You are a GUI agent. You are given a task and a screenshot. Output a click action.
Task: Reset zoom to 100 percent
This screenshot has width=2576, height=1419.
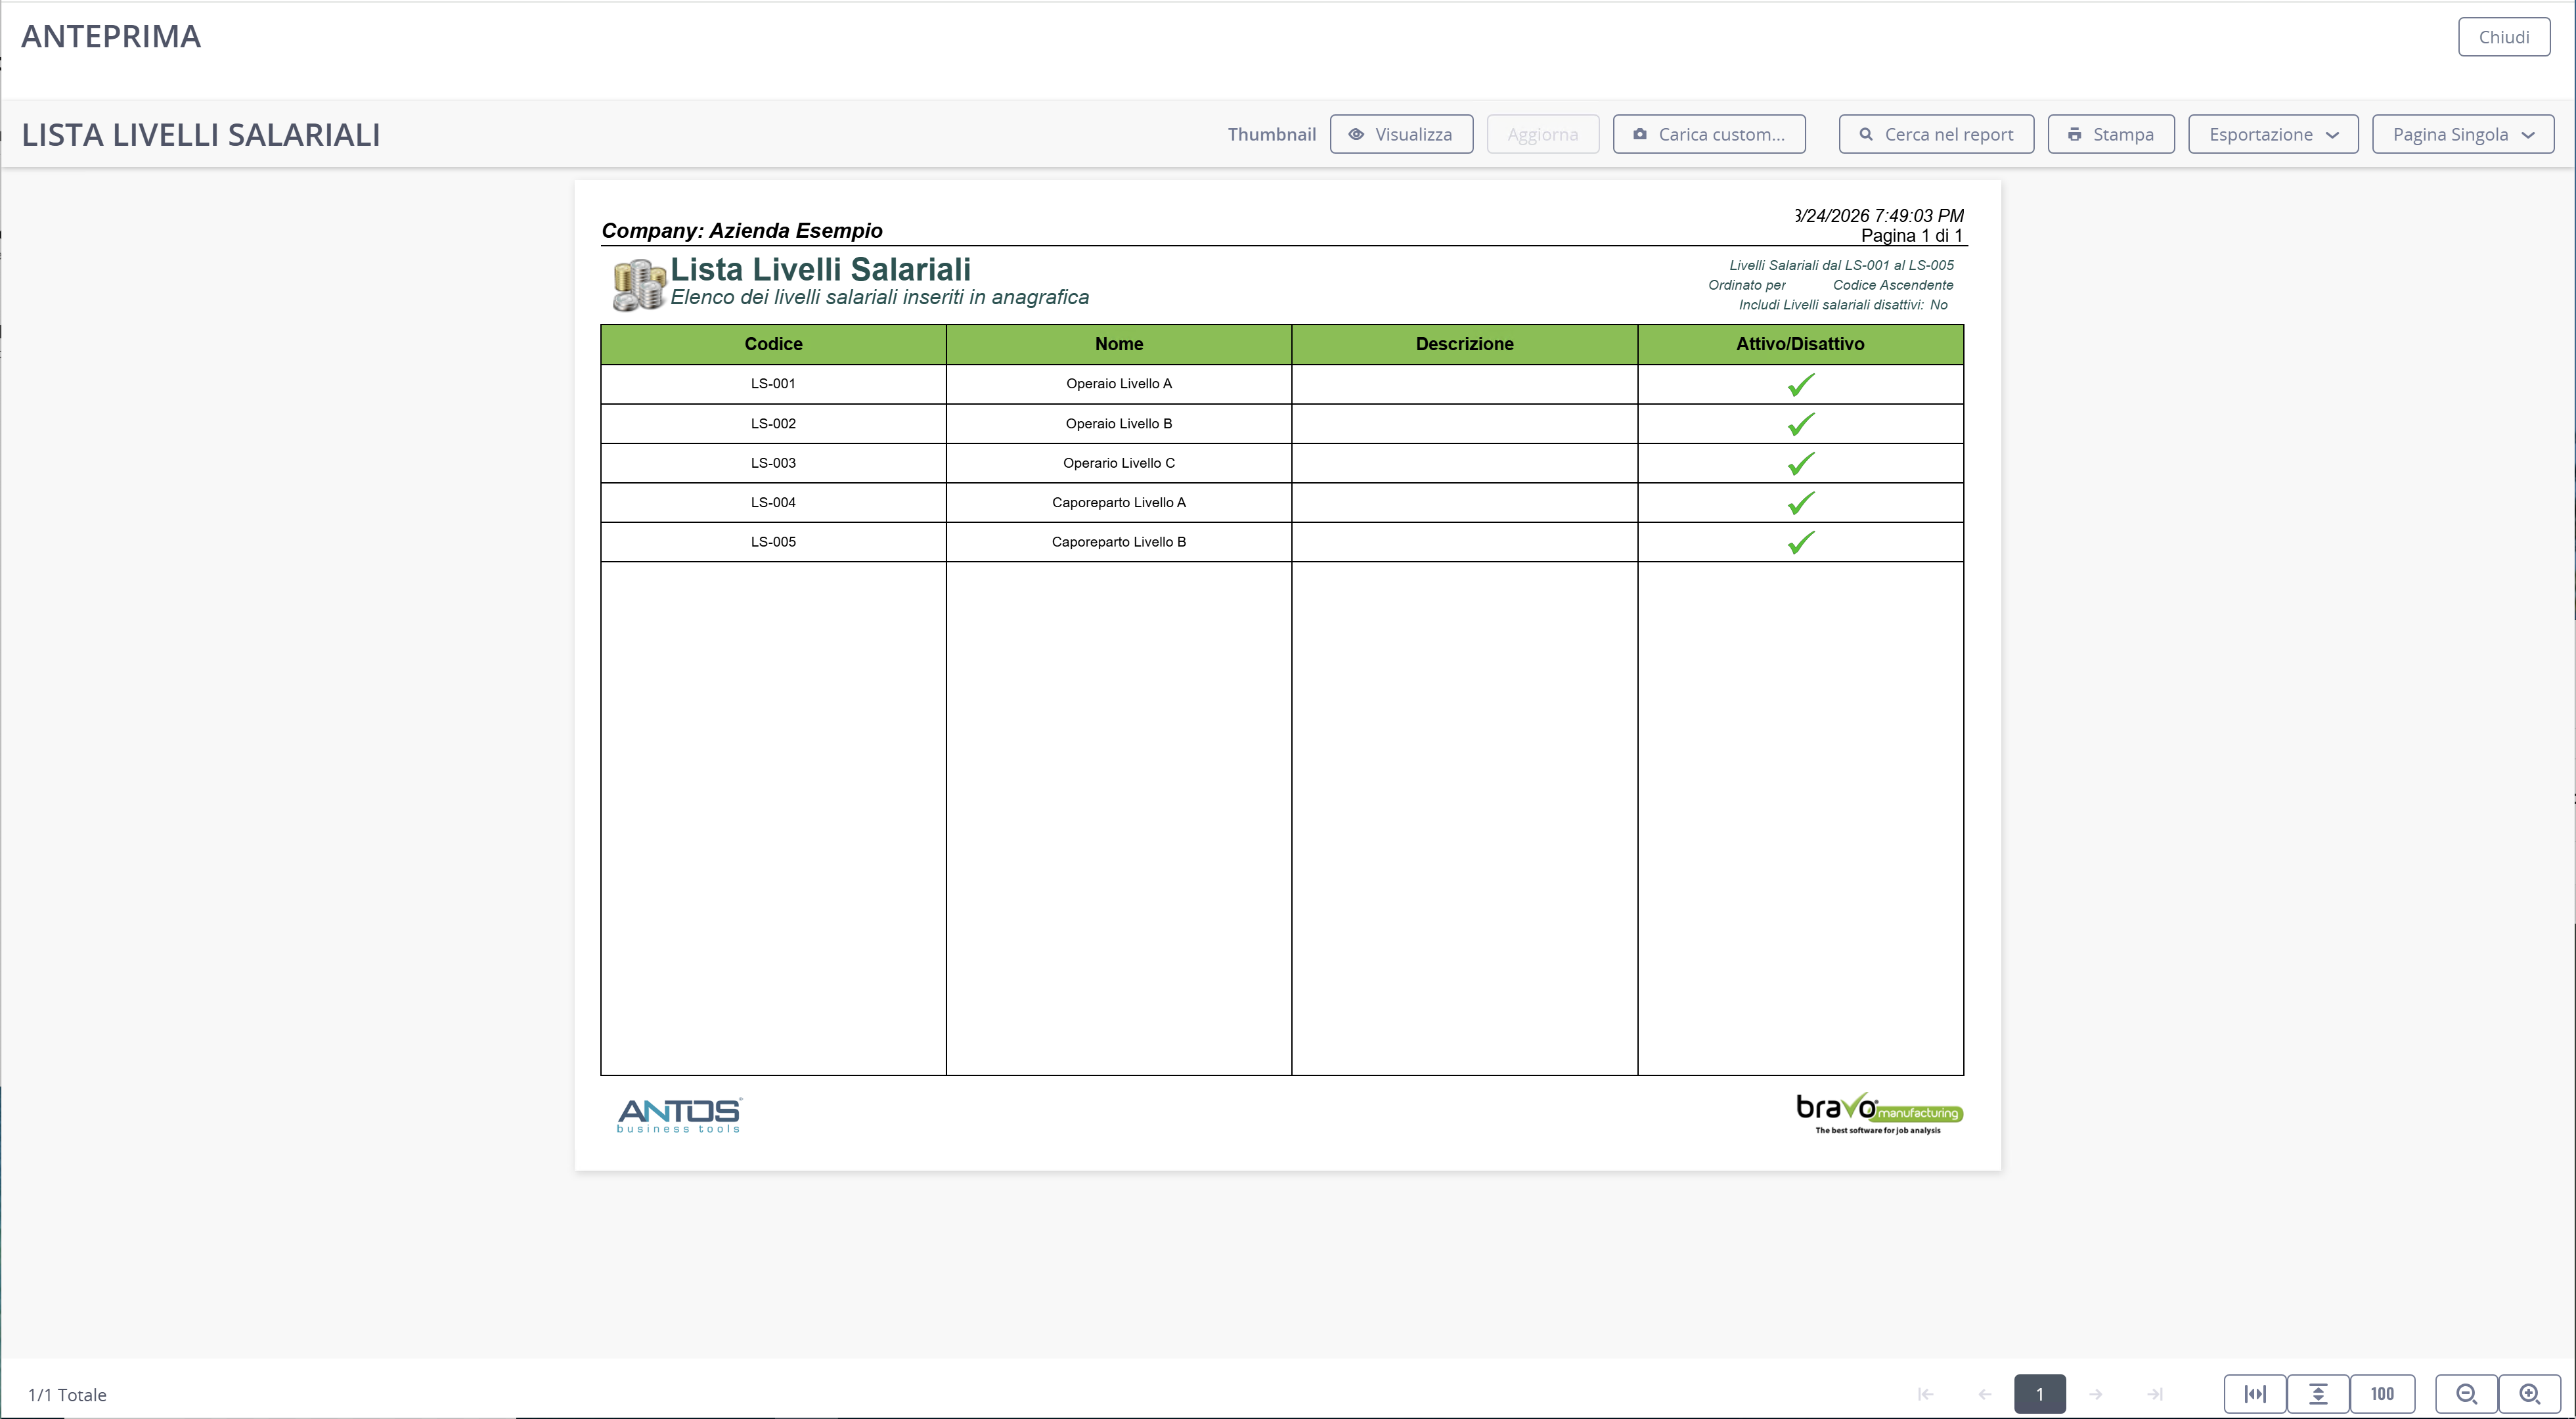point(2382,1394)
